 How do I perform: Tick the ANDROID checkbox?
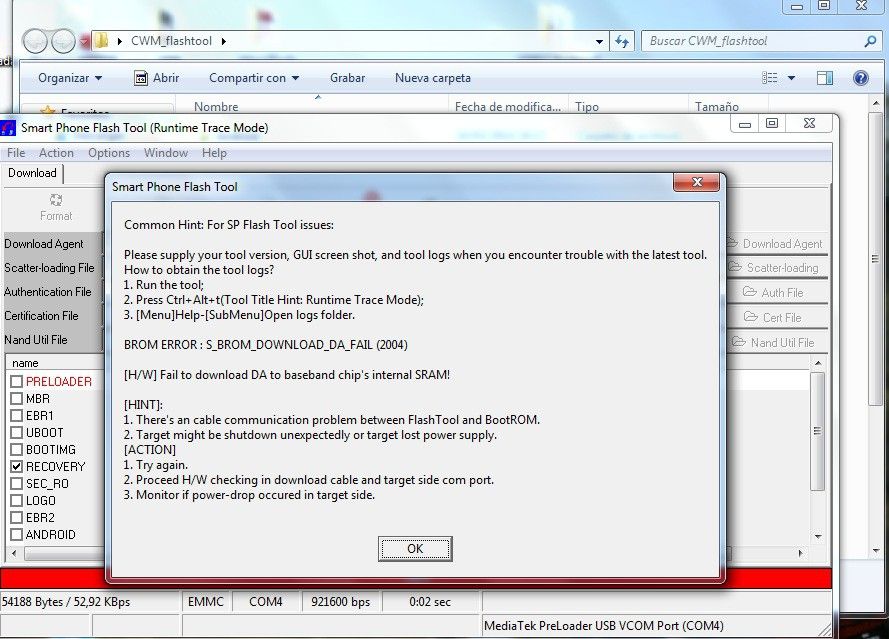point(16,535)
